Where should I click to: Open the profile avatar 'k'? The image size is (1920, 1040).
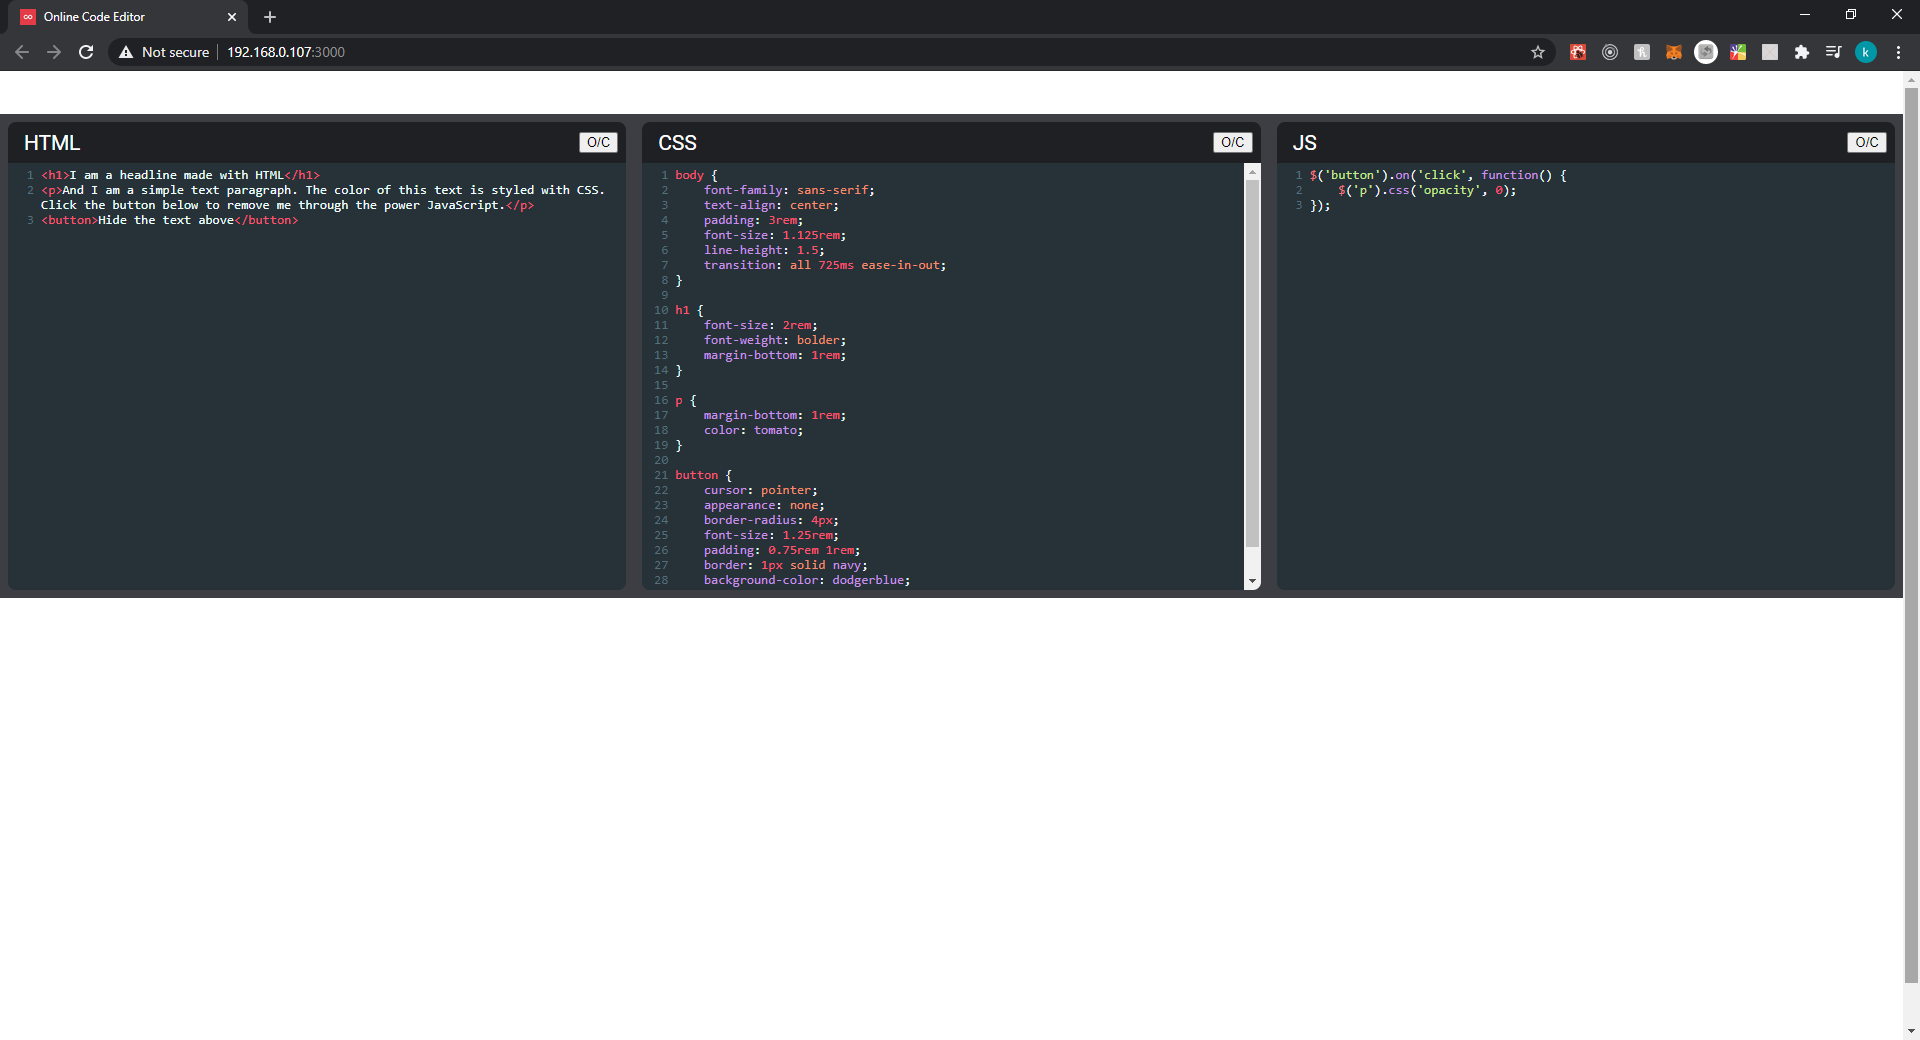(1866, 52)
